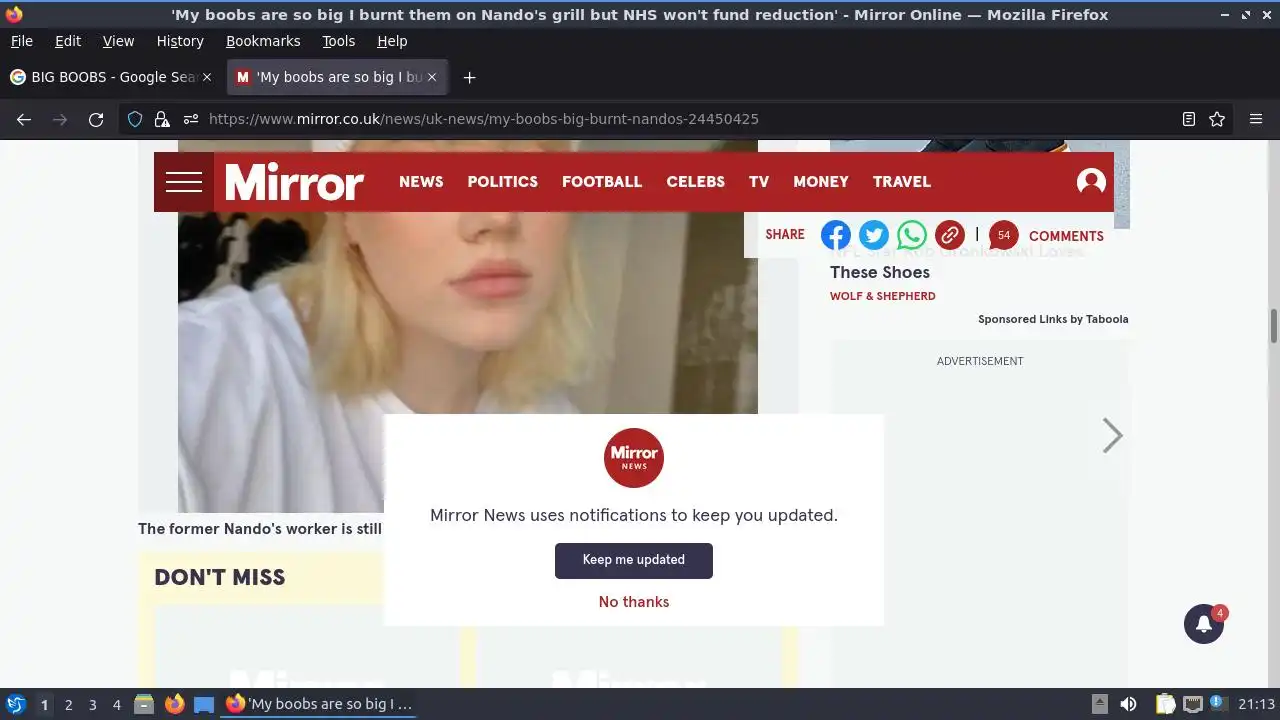Screen dimensions: 1280x720
Task: Go to the CELEBS section
Action: 696,182
